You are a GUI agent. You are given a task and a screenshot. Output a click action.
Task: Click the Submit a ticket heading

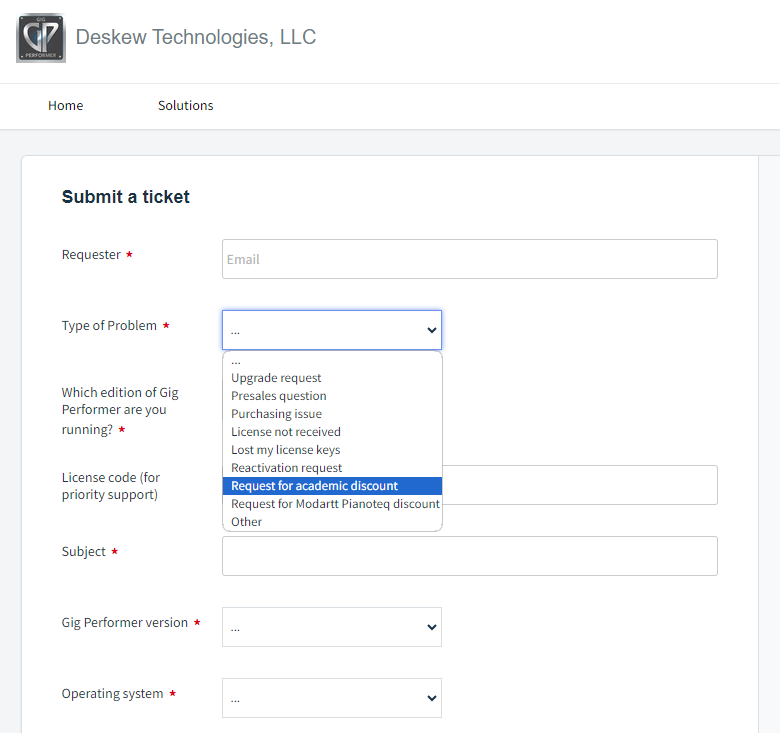[x=125, y=197]
